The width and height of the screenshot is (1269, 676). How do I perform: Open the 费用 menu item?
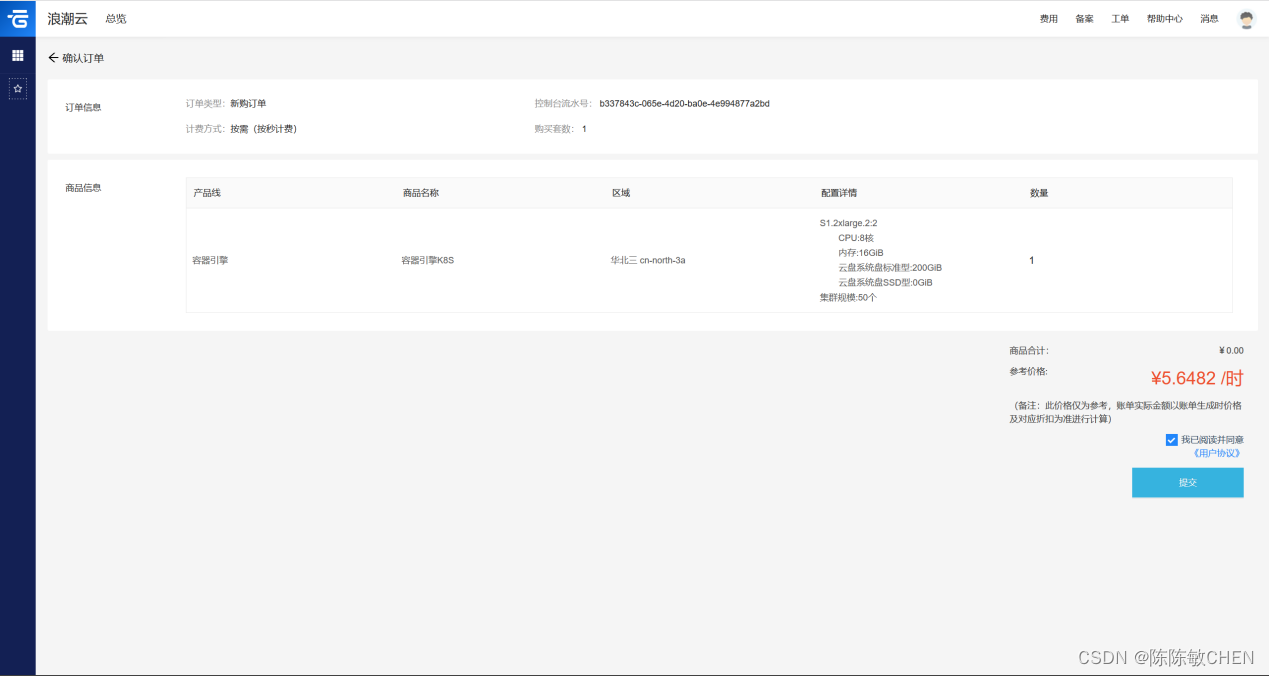pos(1048,19)
